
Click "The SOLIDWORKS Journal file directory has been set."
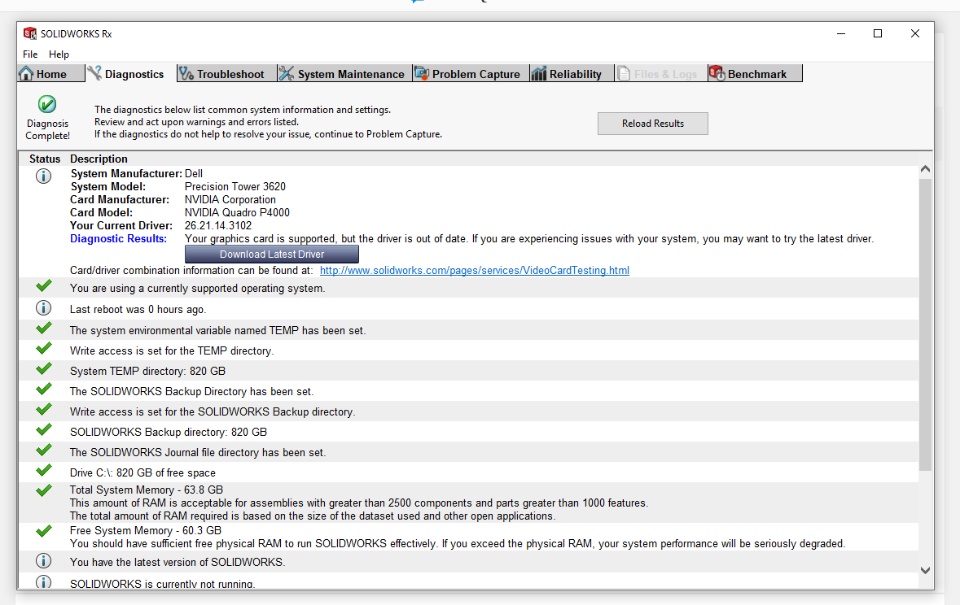[x=198, y=452]
